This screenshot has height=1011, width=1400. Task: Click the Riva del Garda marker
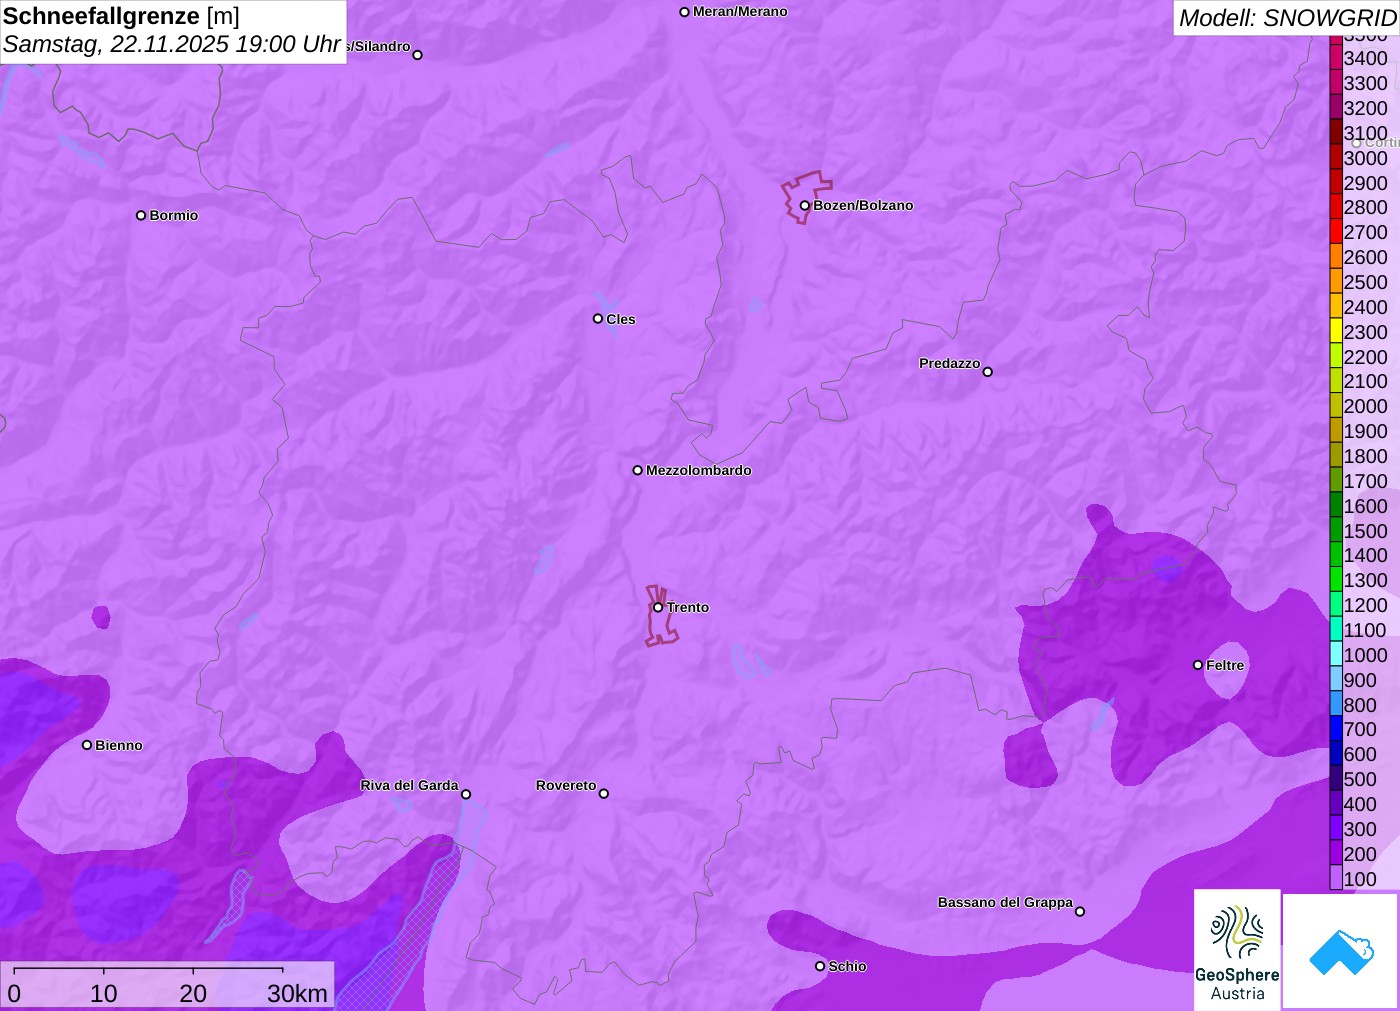[466, 794]
